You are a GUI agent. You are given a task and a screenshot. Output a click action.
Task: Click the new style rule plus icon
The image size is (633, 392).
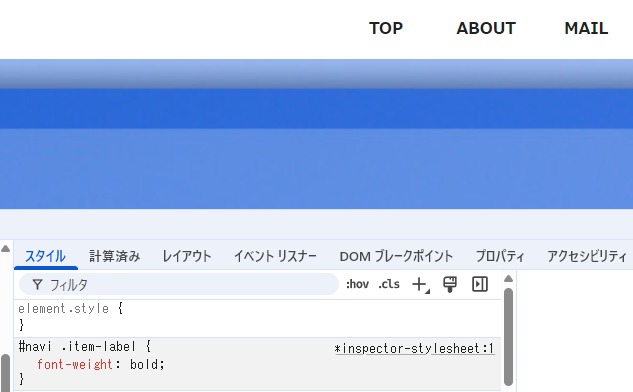[419, 284]
